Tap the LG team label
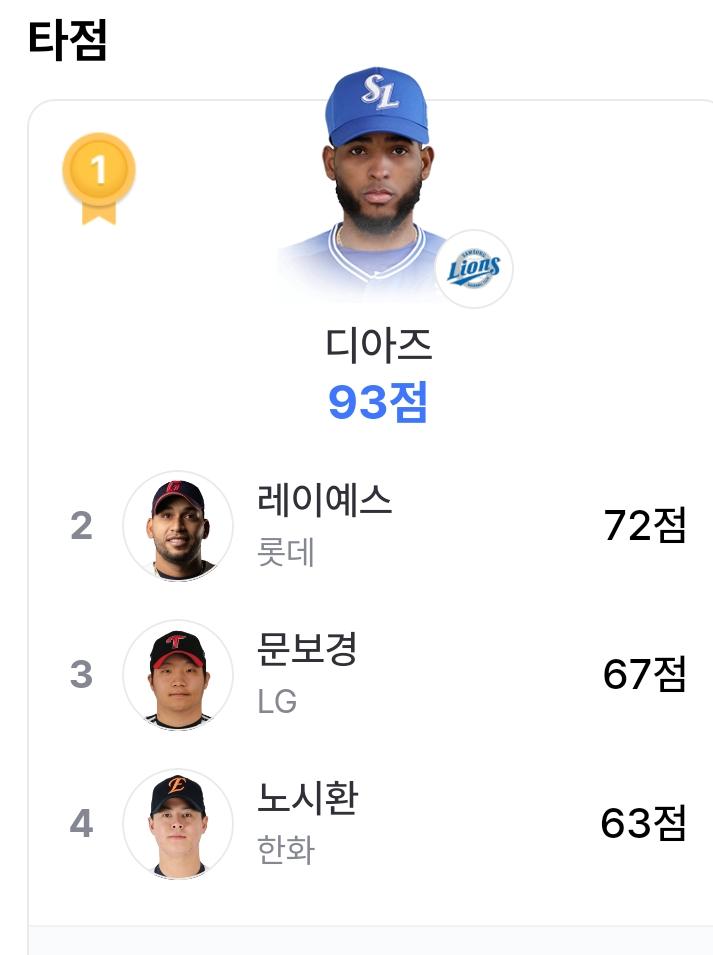 (x=277, y=702)
